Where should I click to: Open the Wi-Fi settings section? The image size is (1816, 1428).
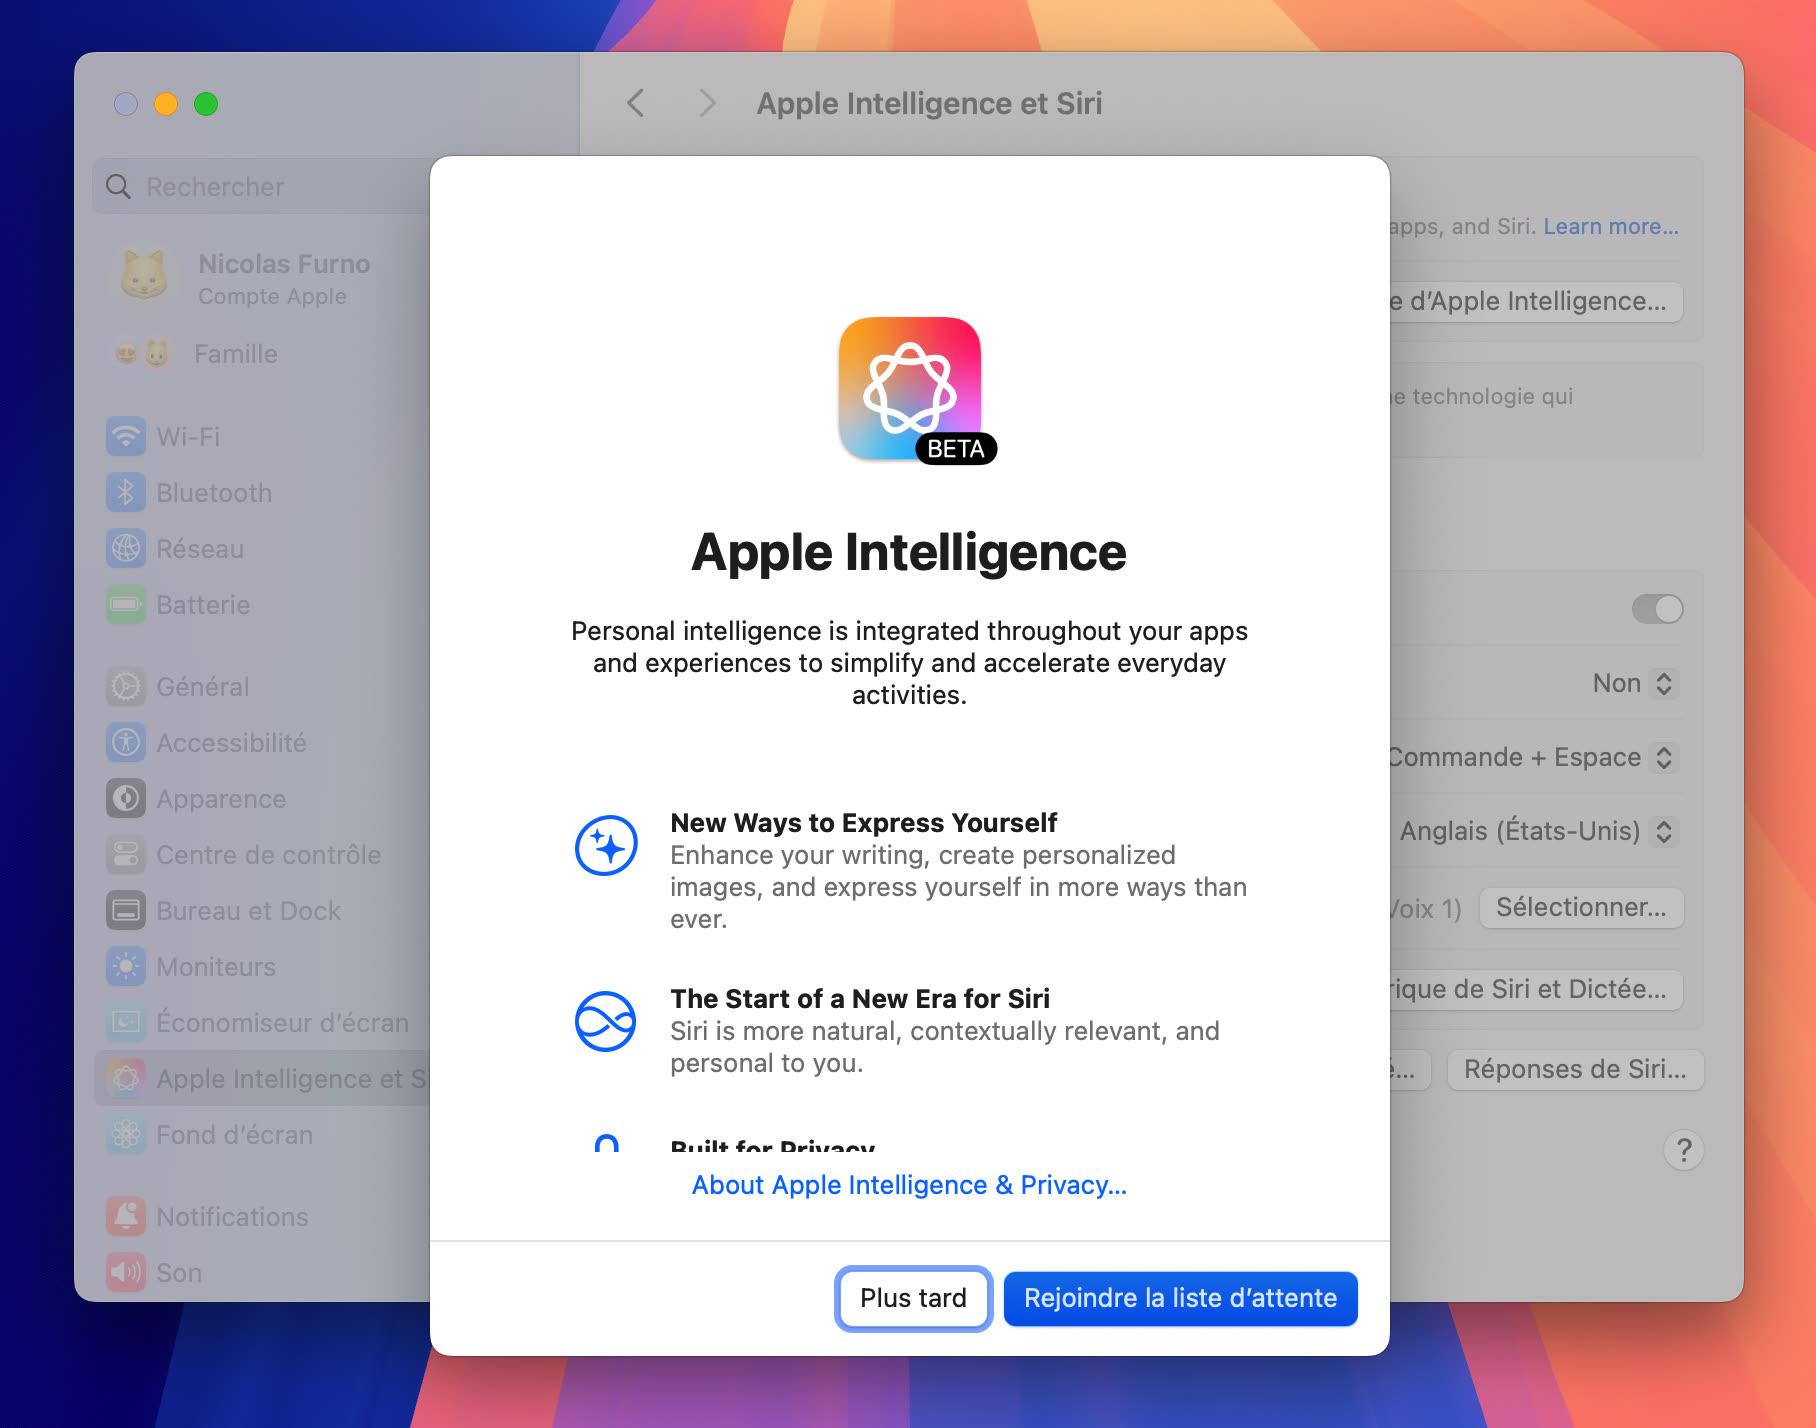(190, 436)
